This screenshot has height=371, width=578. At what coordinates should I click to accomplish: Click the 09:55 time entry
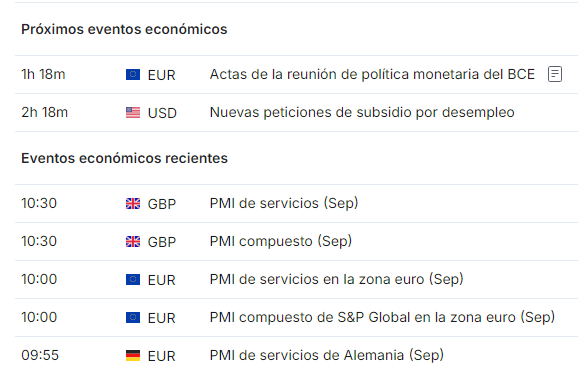pos(40,356)
